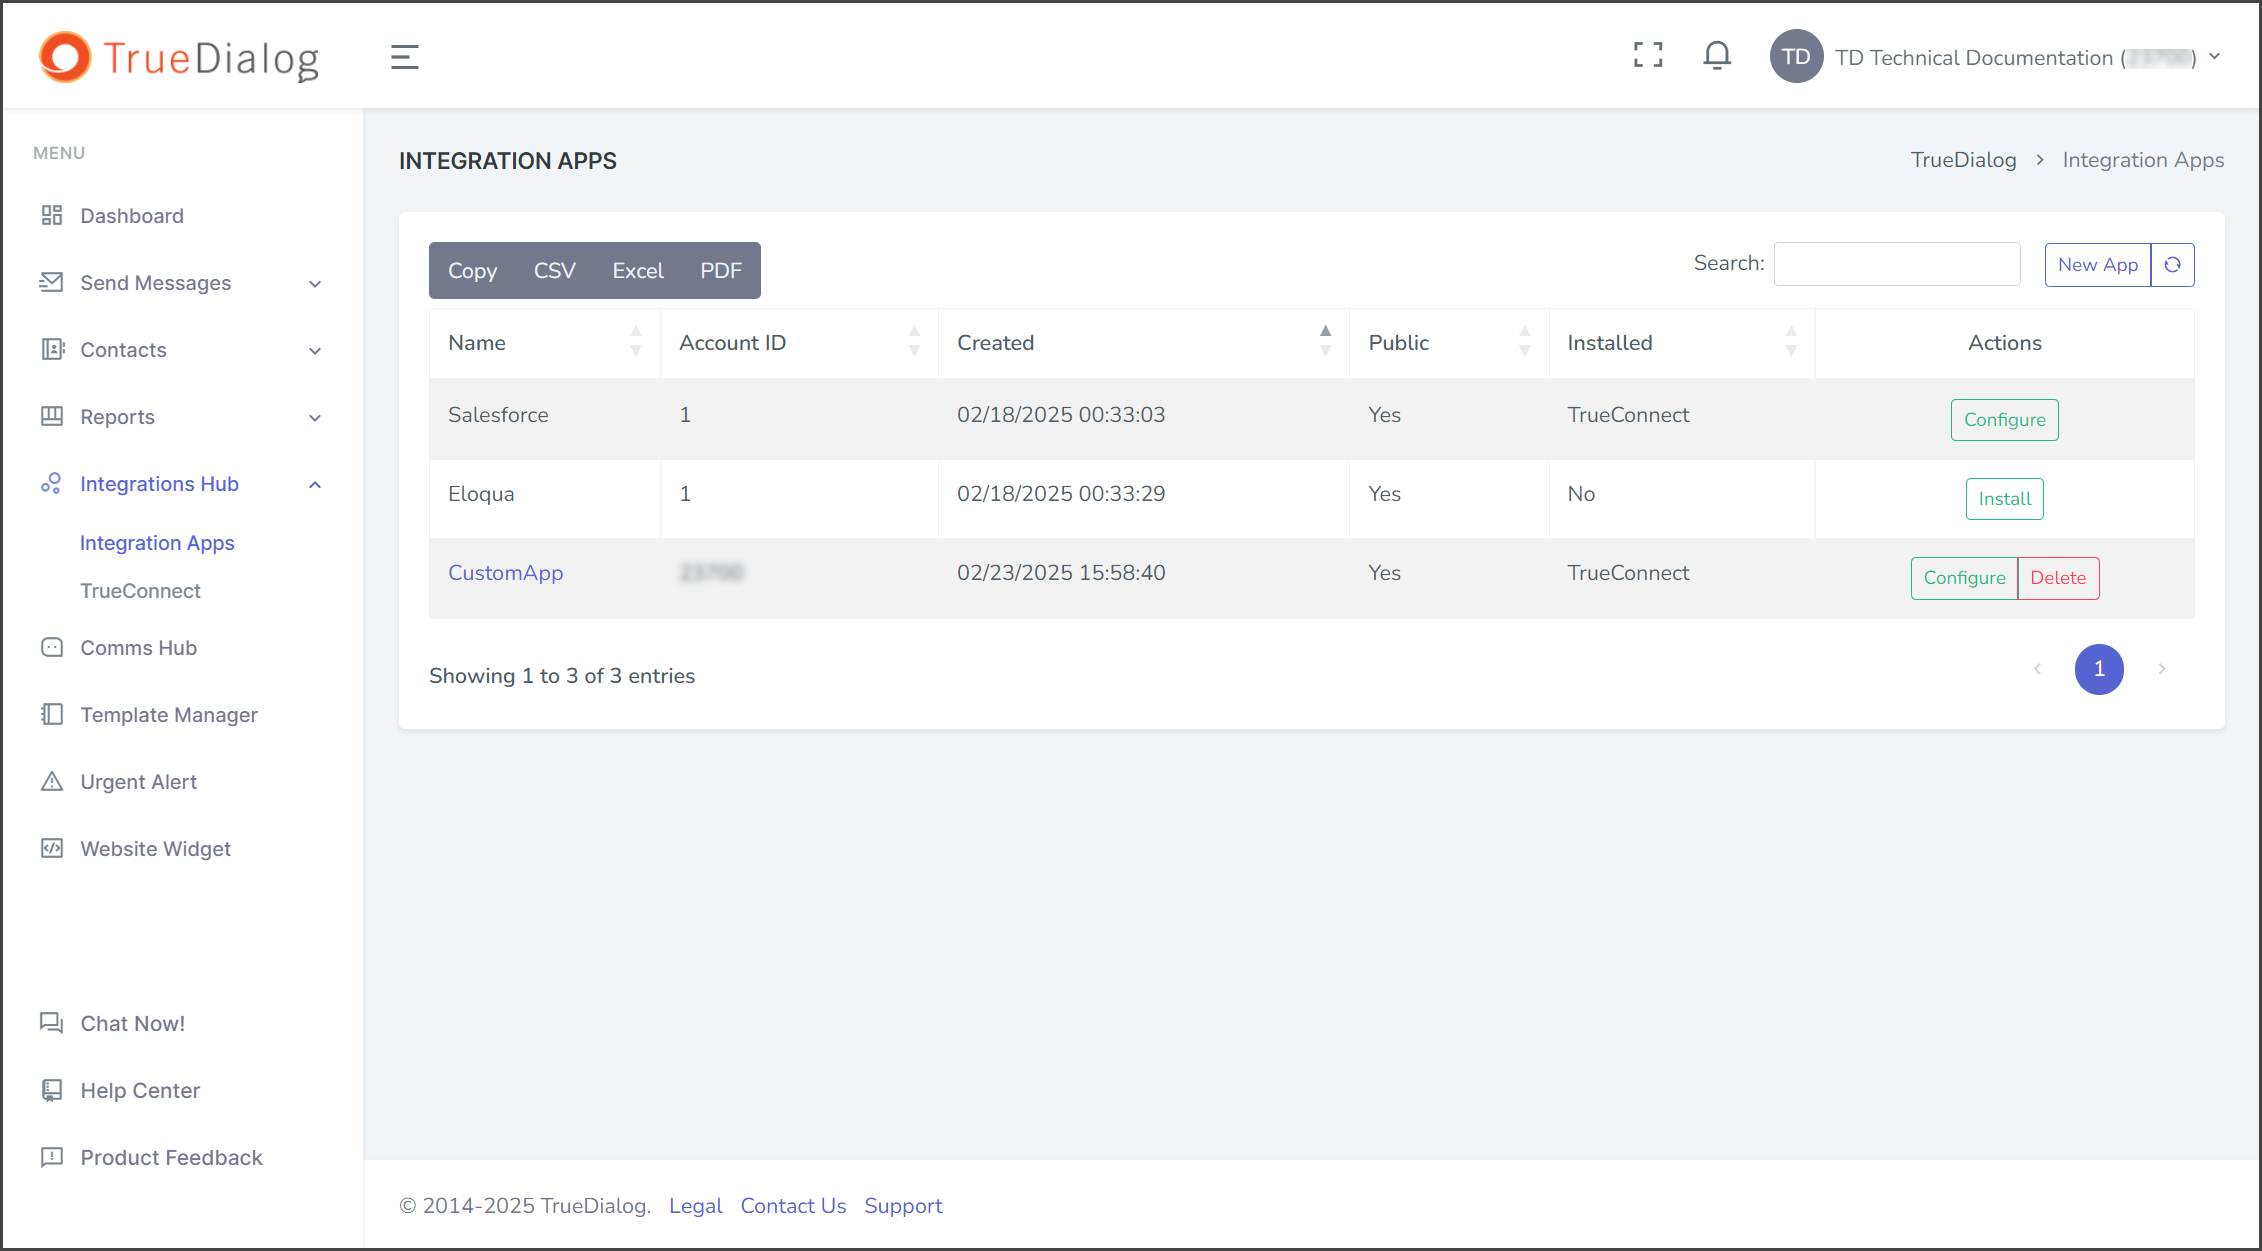Select Integration Apps submenu item

click(x=157, y=543)
